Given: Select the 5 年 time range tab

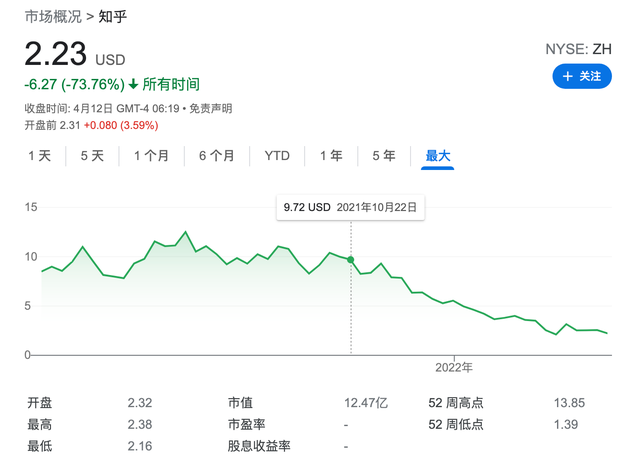Looking at the screenshot, I should point(384,156).
